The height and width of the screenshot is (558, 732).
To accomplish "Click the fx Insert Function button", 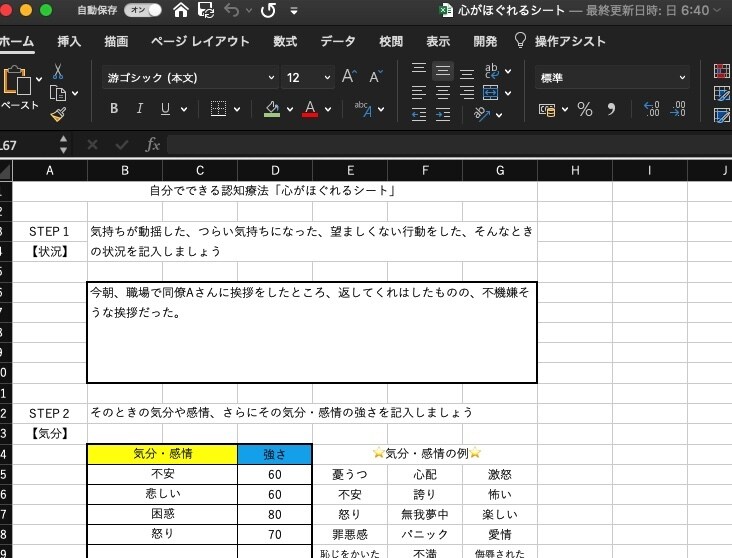I will (x=153, y=145).
